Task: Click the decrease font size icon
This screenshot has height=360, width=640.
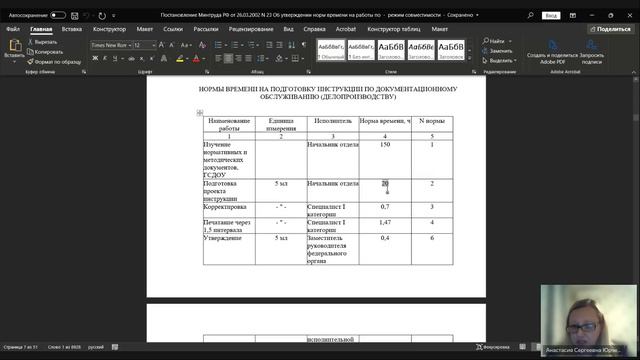Action: tap(171, 45)
